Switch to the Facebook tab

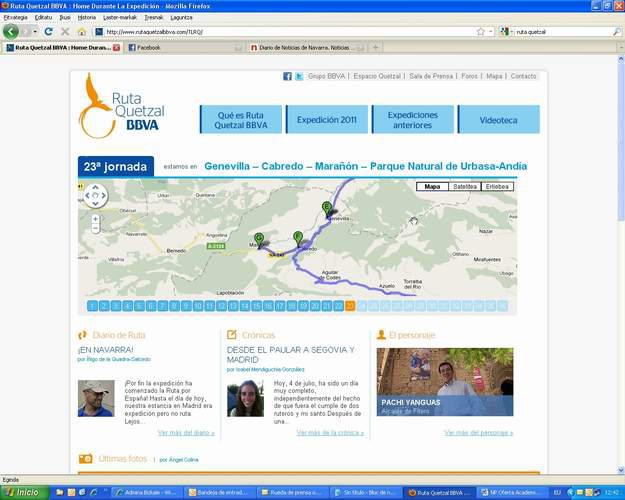[x=184, y=47]
